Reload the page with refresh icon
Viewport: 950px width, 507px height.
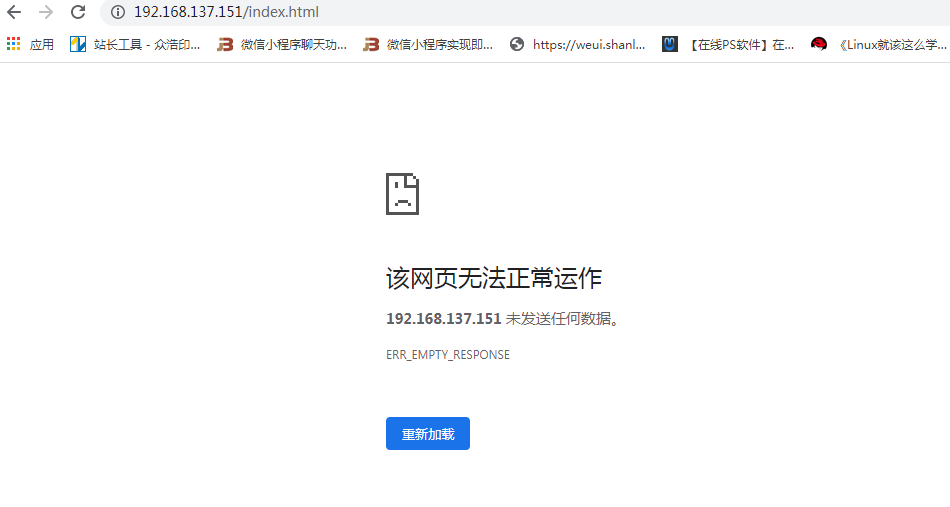[78, 12]
